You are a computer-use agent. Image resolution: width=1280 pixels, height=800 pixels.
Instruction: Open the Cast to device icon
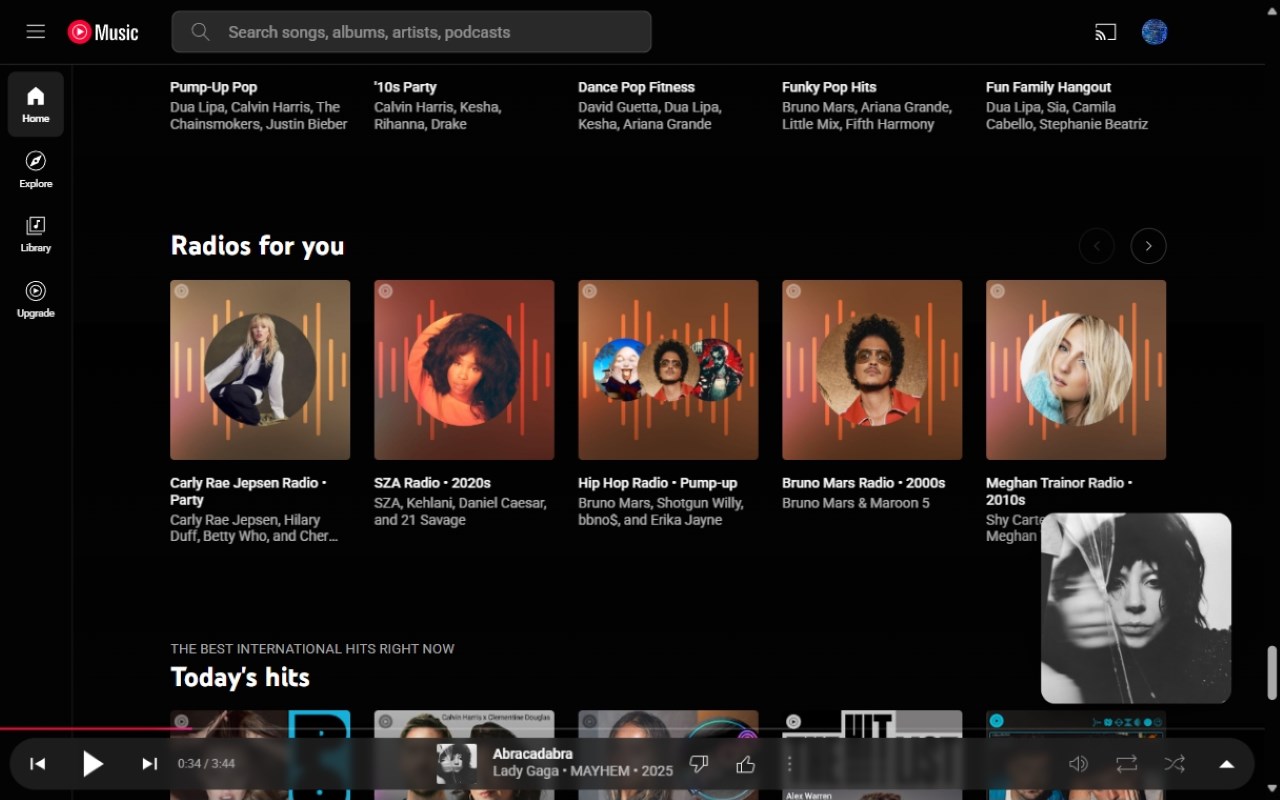(1105, 32)
